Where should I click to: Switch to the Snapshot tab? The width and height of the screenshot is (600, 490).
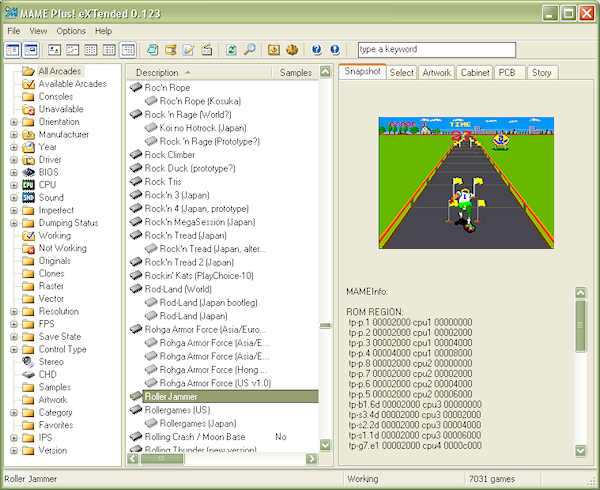362,72
